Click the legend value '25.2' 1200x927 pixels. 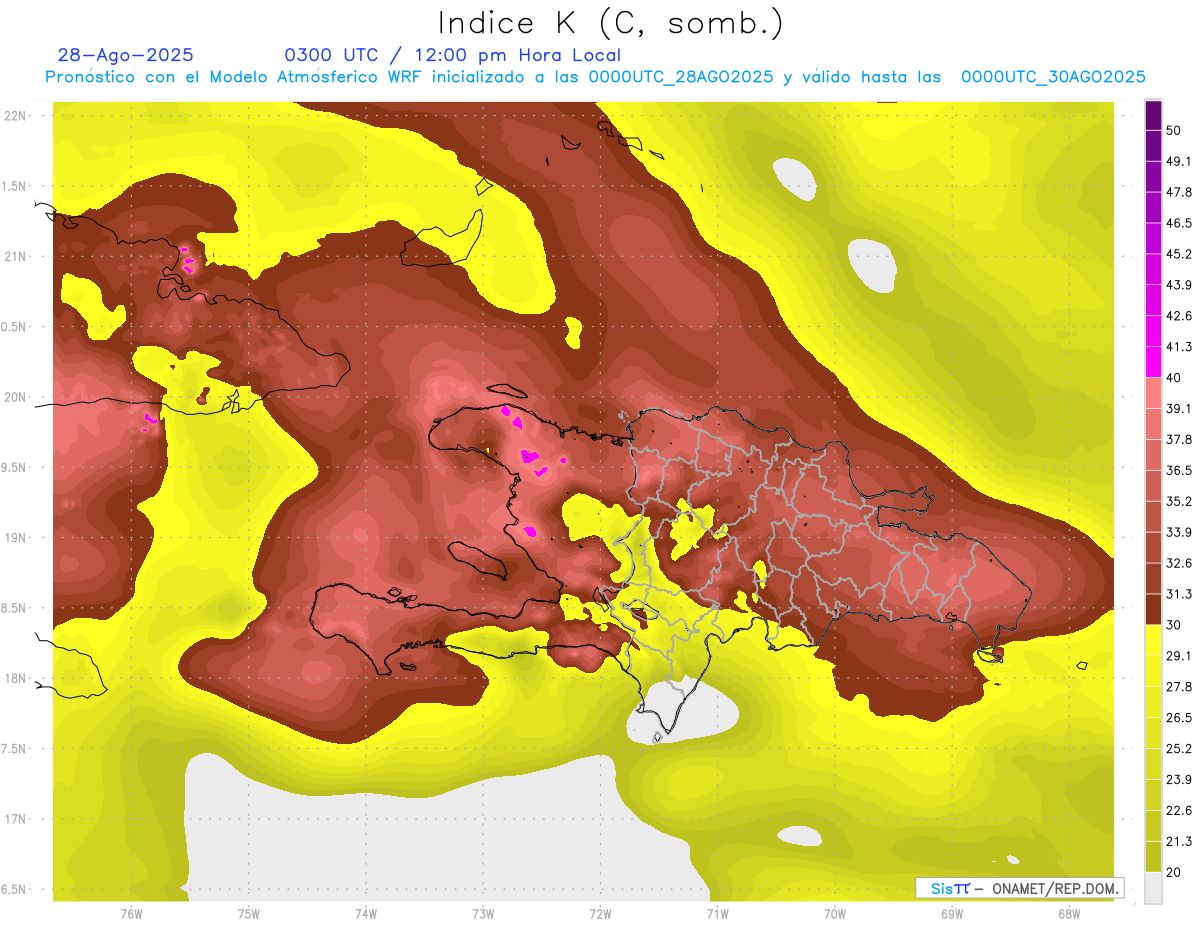(x=1179, y=749)
